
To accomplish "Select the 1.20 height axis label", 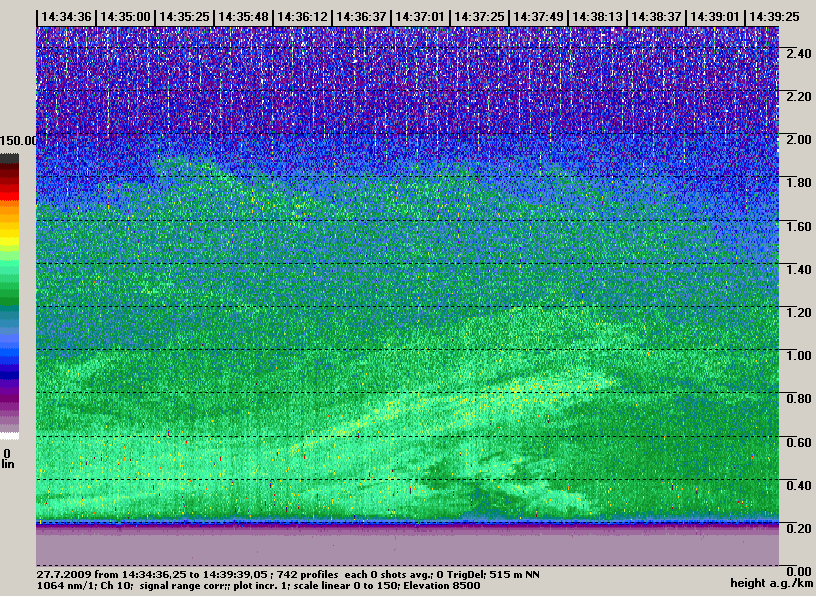I will pyautogui.click(x=798, y=312).
